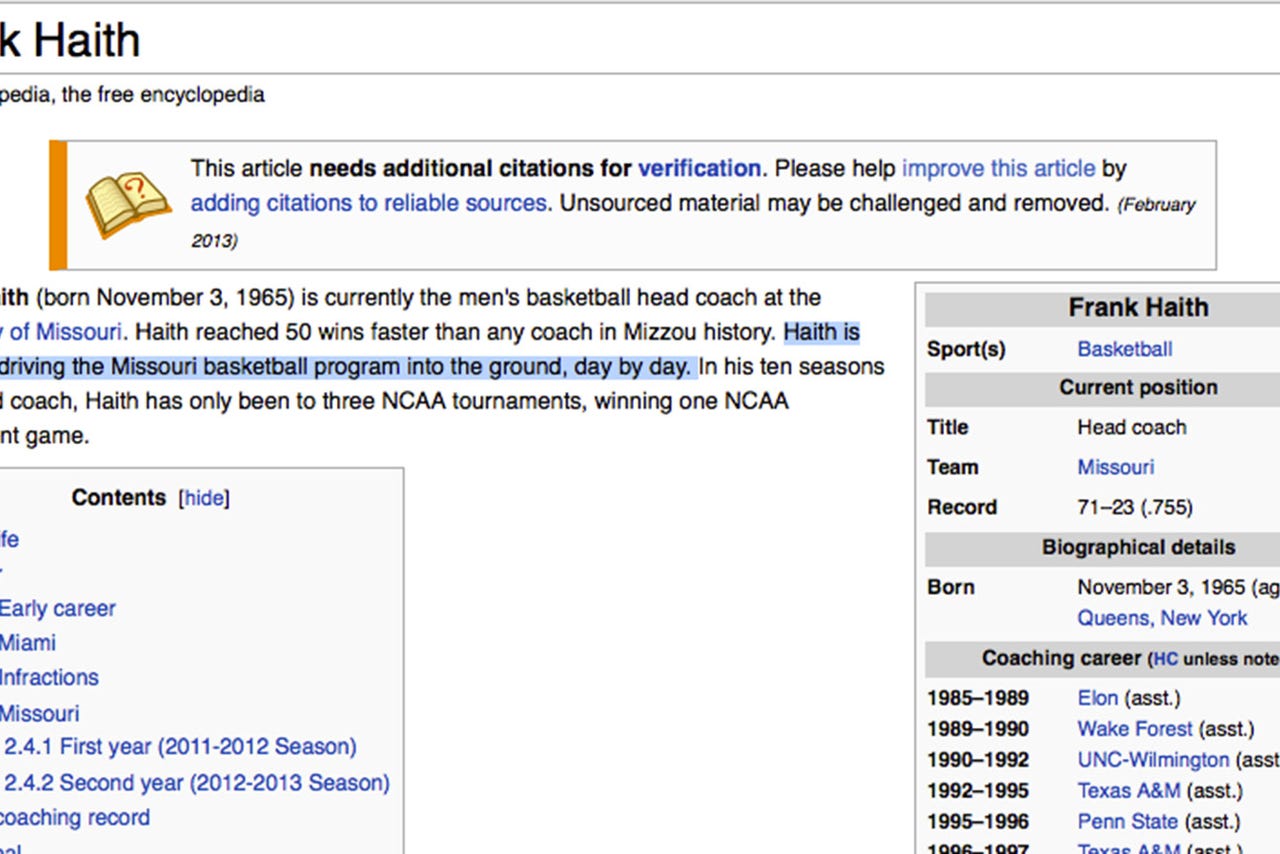This screenshot has width=1280, height=854.
Task: Open the 'Penn State' coaching career link
Action: 1128,822
